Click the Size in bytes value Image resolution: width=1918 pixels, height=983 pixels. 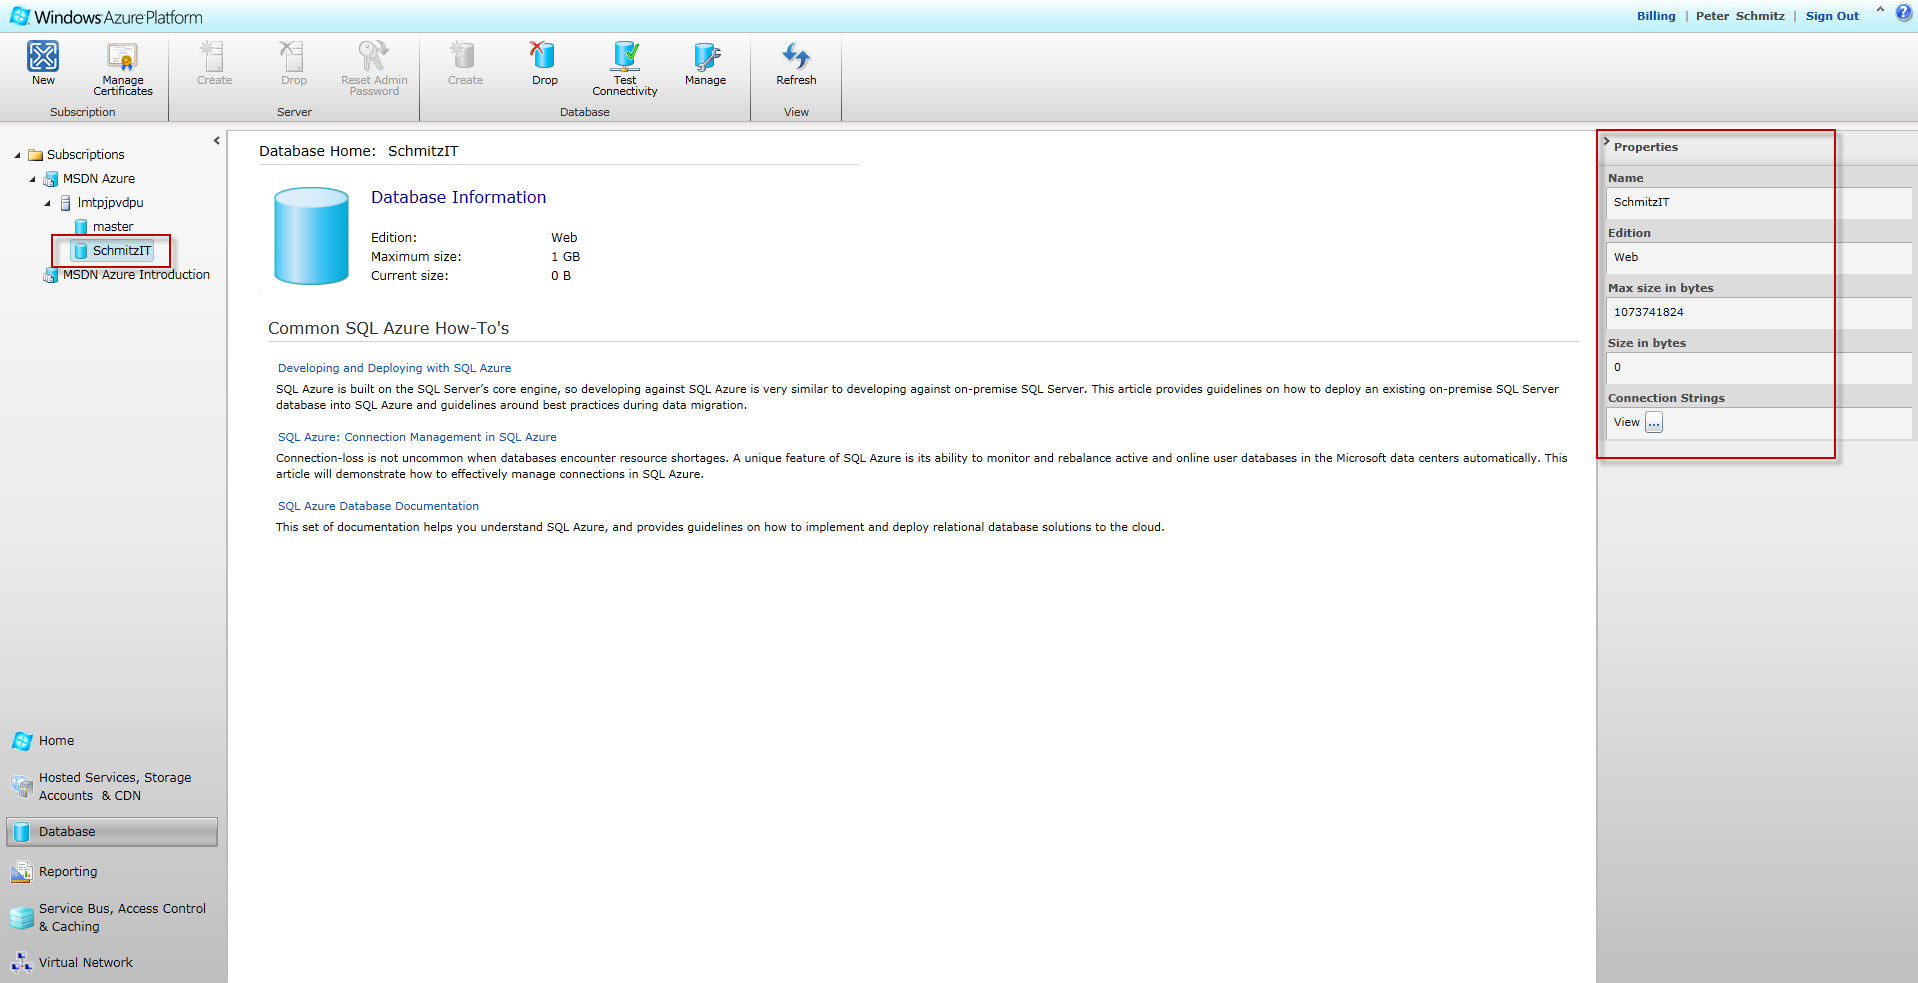[x=1759, y=368]
